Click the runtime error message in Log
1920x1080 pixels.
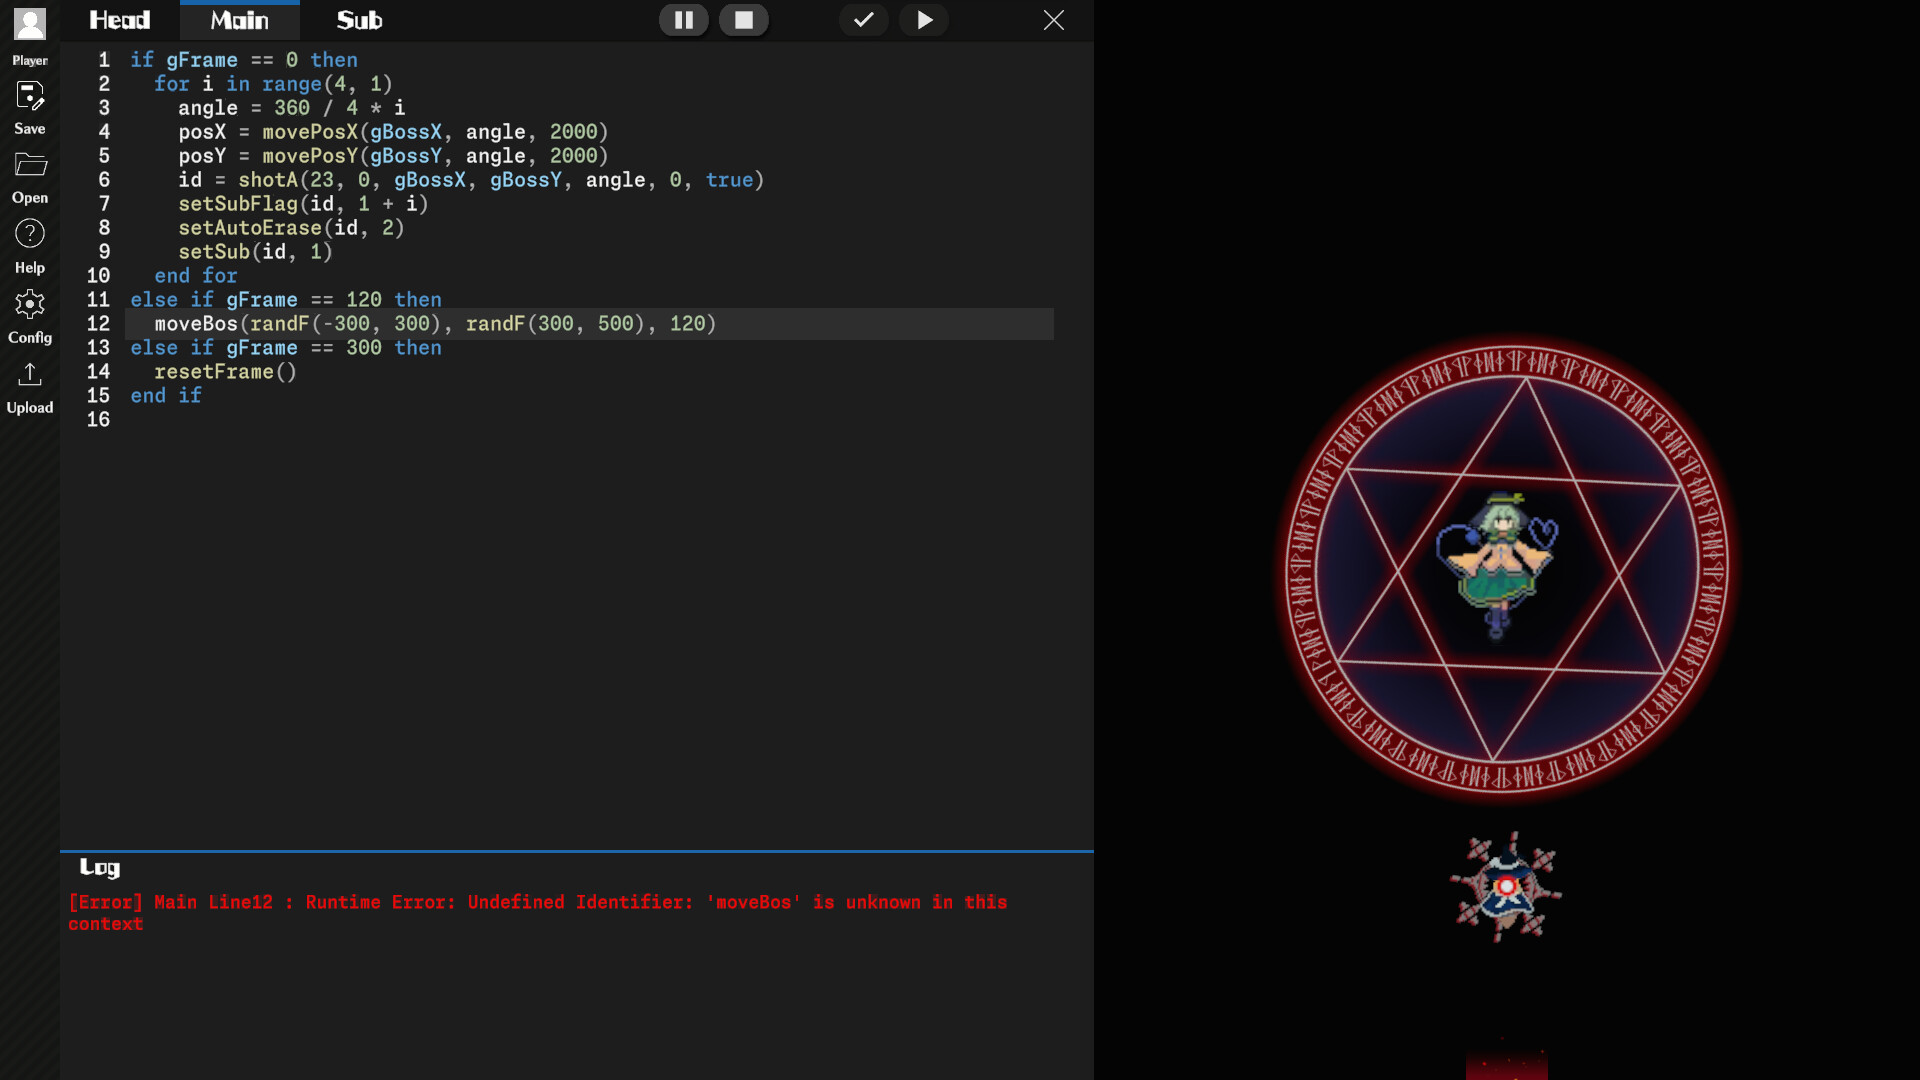coord(537,902)
